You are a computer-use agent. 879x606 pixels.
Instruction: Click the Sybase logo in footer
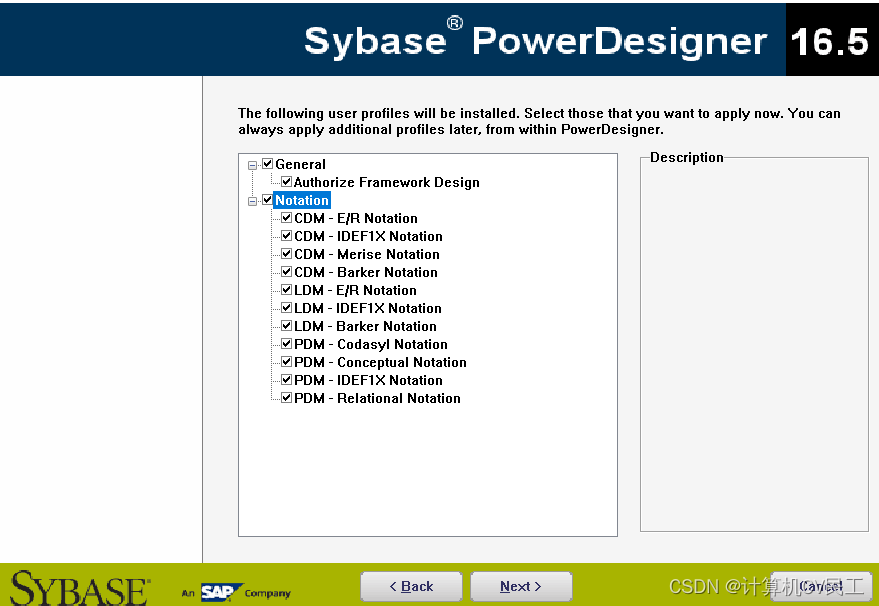click(x=80, y=588)
